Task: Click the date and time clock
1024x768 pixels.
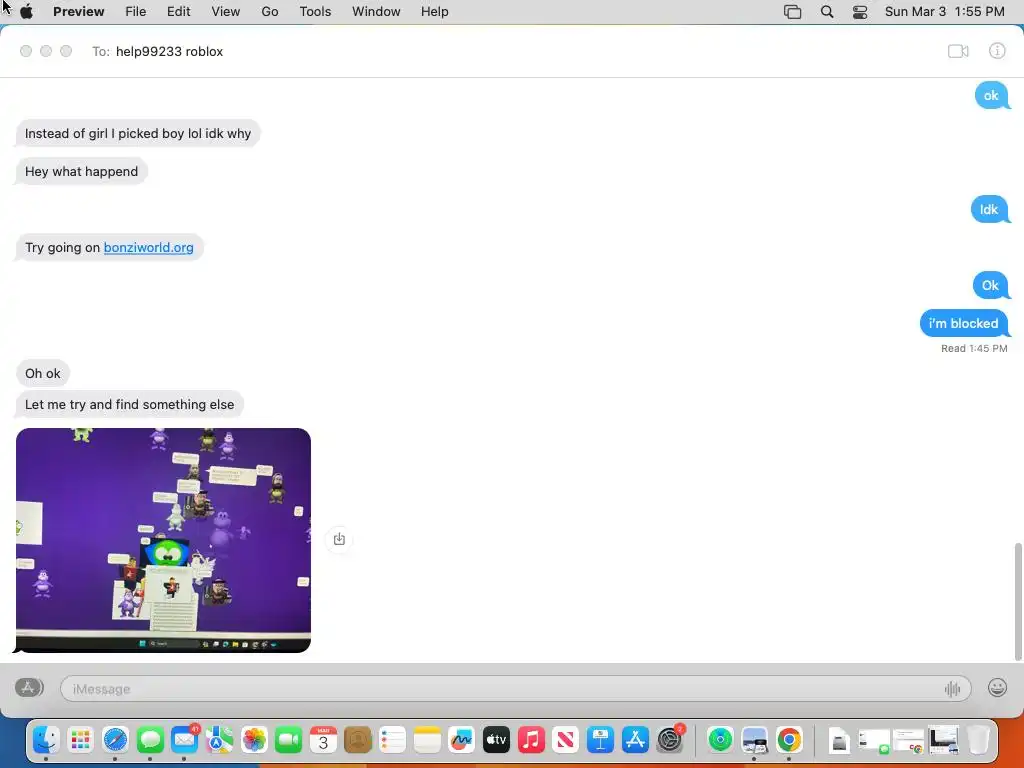Action: point(944,12)
